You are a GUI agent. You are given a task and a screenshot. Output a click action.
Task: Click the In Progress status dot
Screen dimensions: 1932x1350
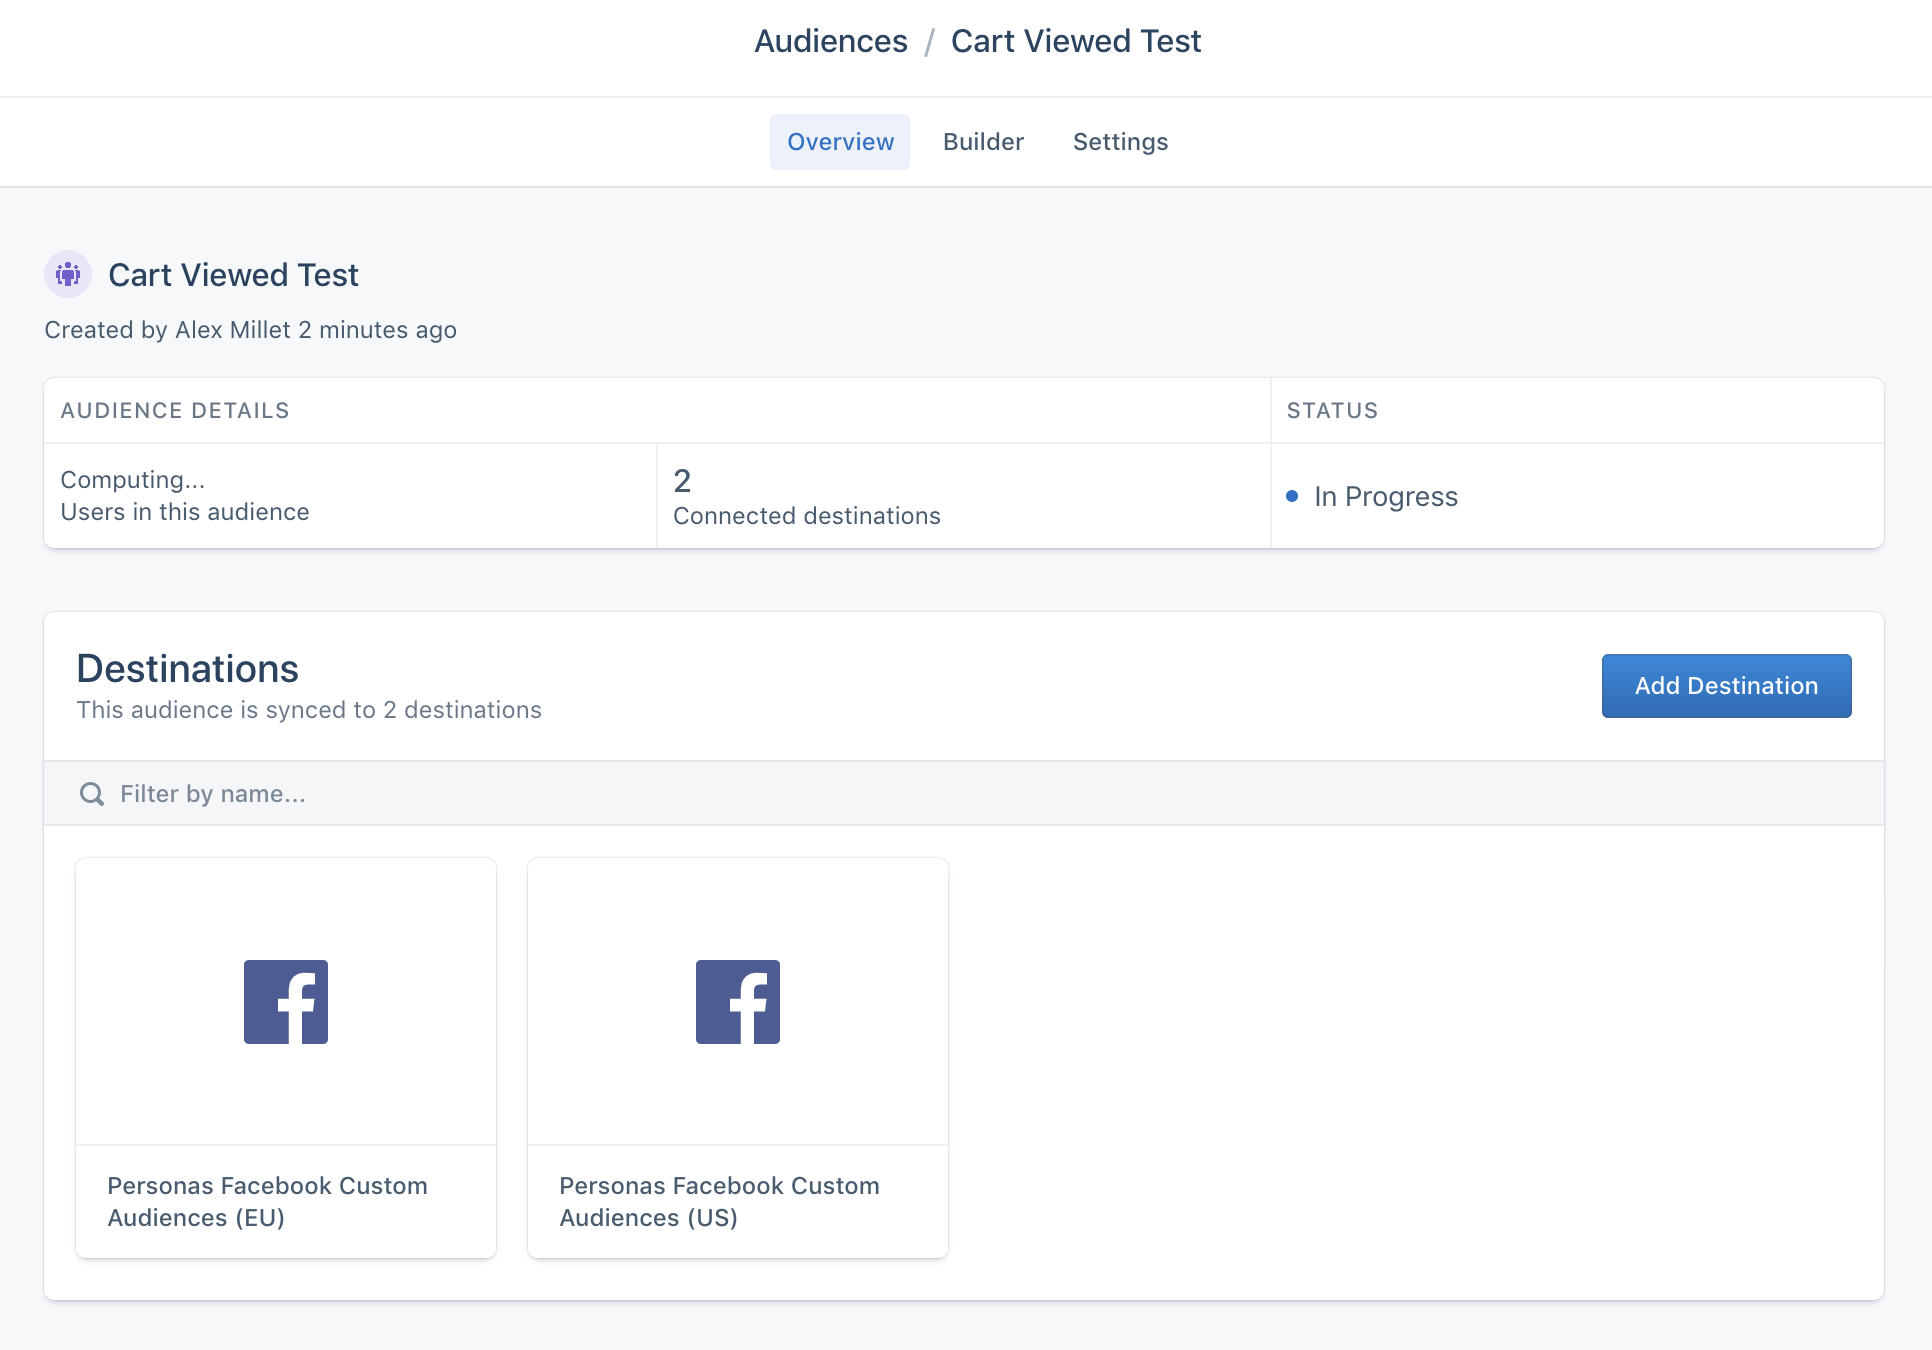click(1292, 496)
